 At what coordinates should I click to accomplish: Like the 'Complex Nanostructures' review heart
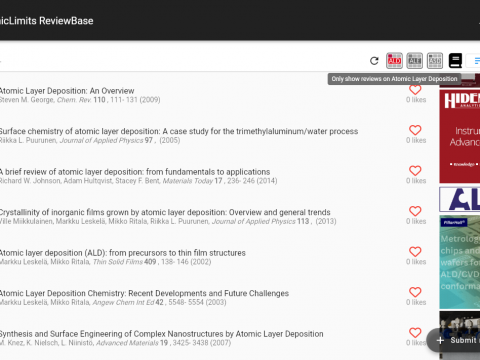(x=415, y=333)
